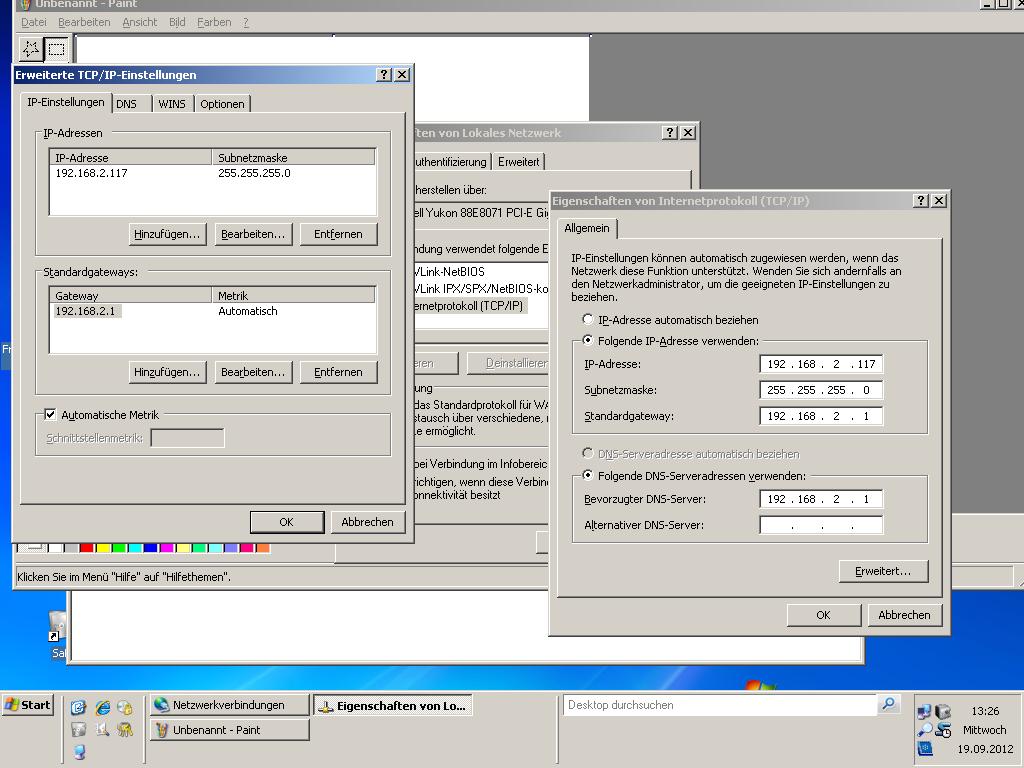Click the Alternativer DNS-Server input field
1024x768 pixels.
pyautogui.click(x=820, y=525)
